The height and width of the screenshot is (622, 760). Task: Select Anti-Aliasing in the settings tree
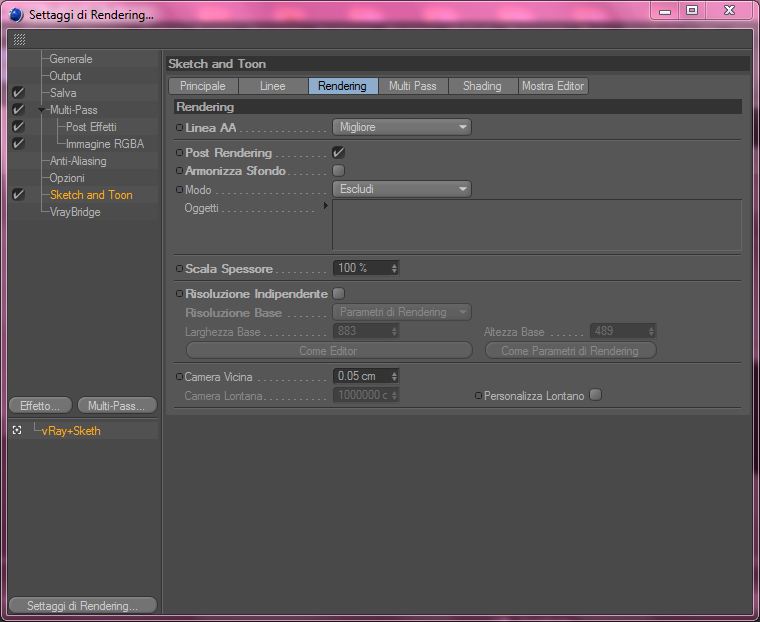click(x=79, y=160)
